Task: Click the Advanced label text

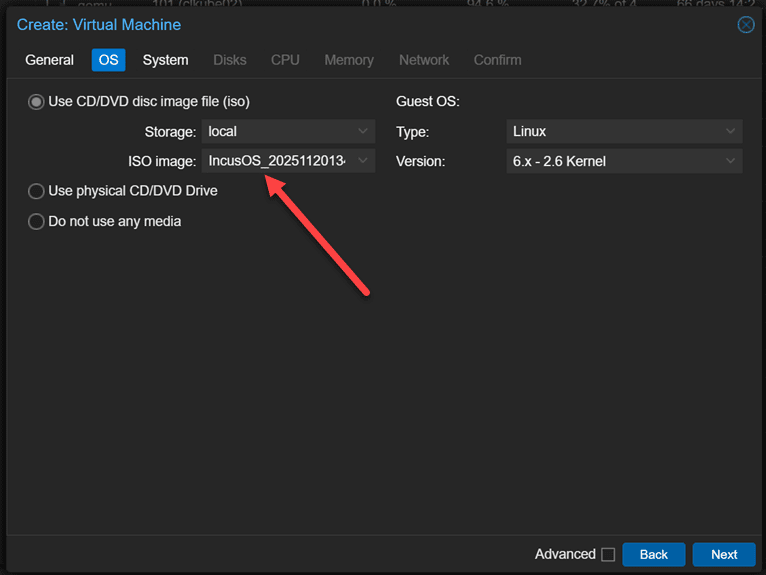Action: (x=565, y=554)
